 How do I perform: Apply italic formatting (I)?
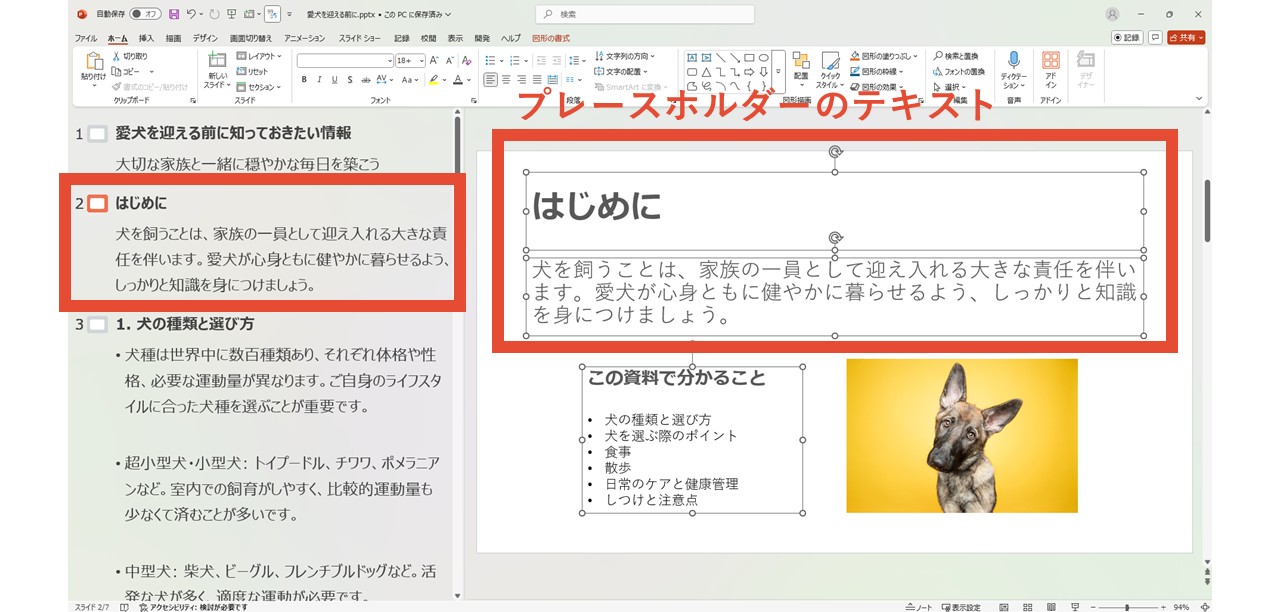[318, 79]
